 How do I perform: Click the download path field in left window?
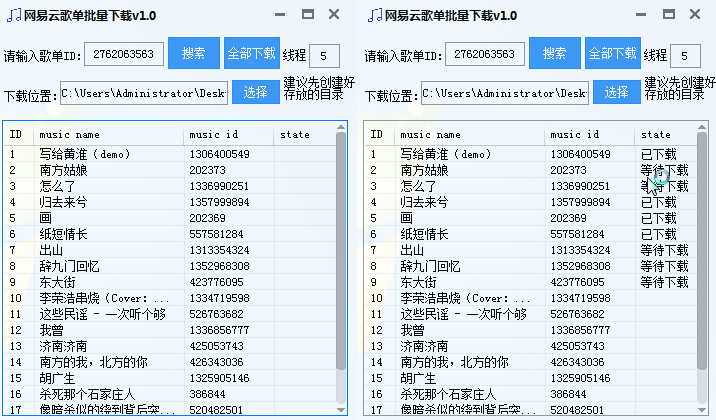coord(144,93)
